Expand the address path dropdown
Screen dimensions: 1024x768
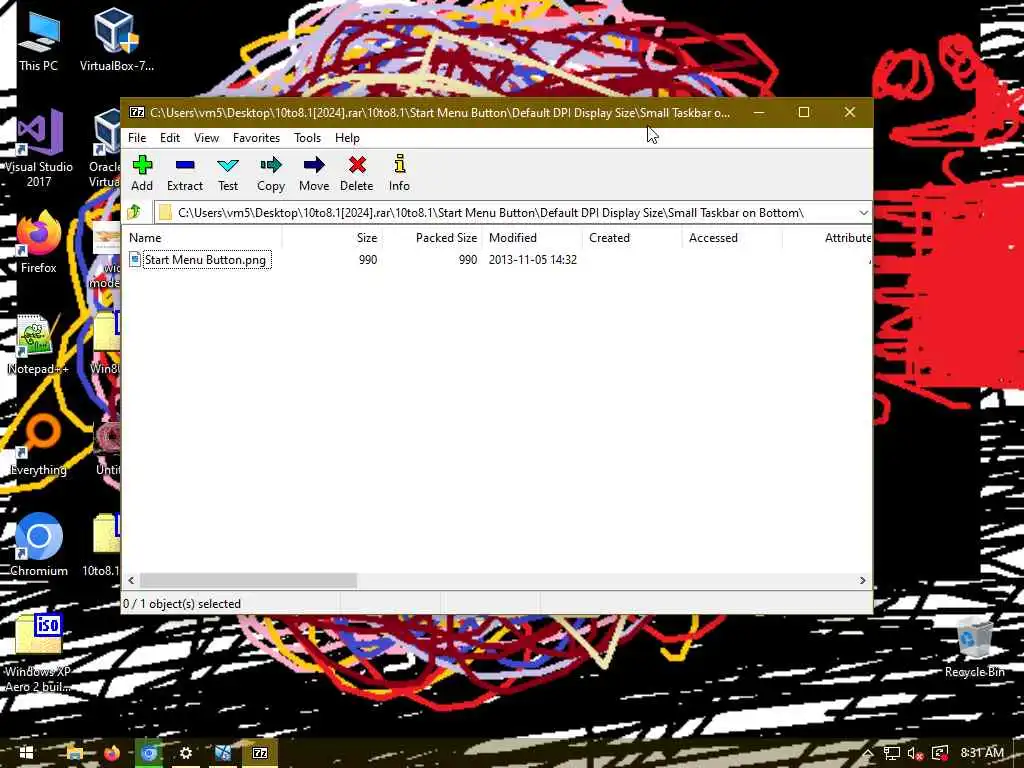(863, 213)
